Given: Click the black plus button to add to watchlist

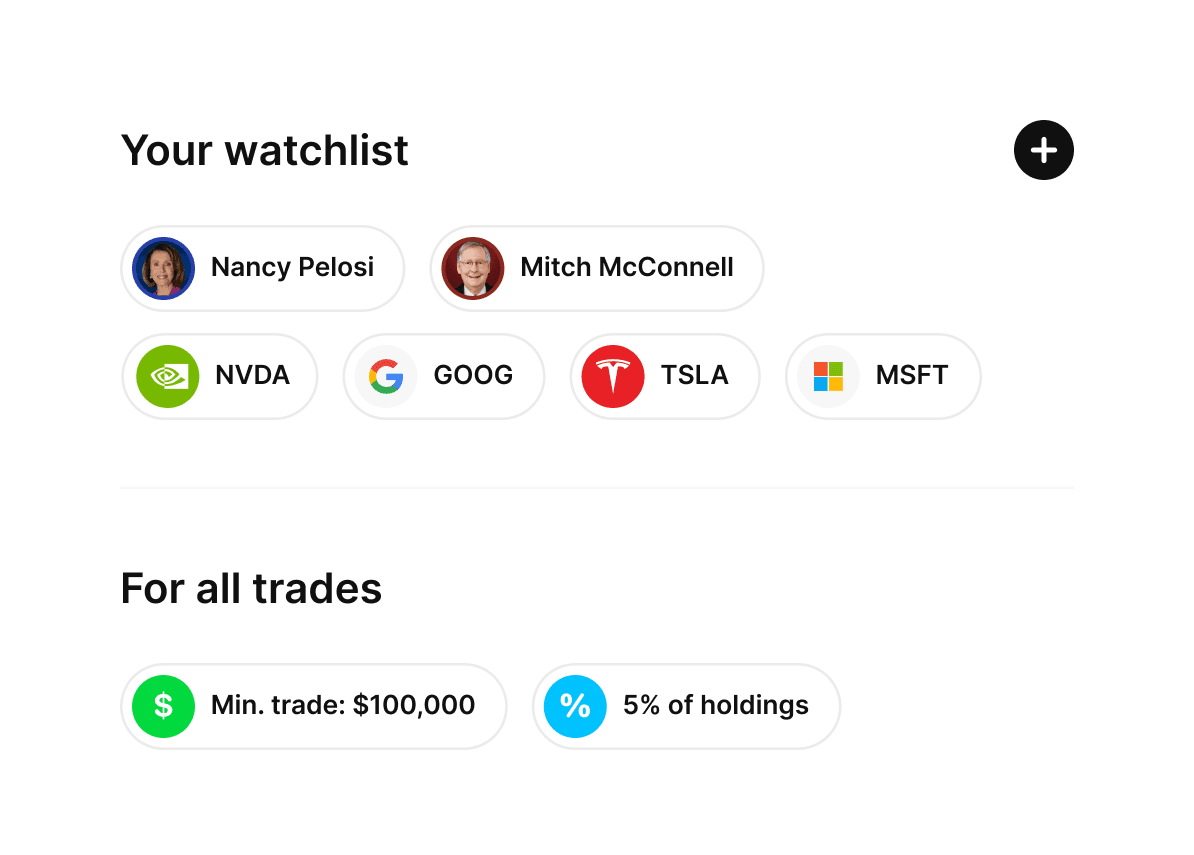Looking at the screenshot, I should click(x=1043, y=151).
